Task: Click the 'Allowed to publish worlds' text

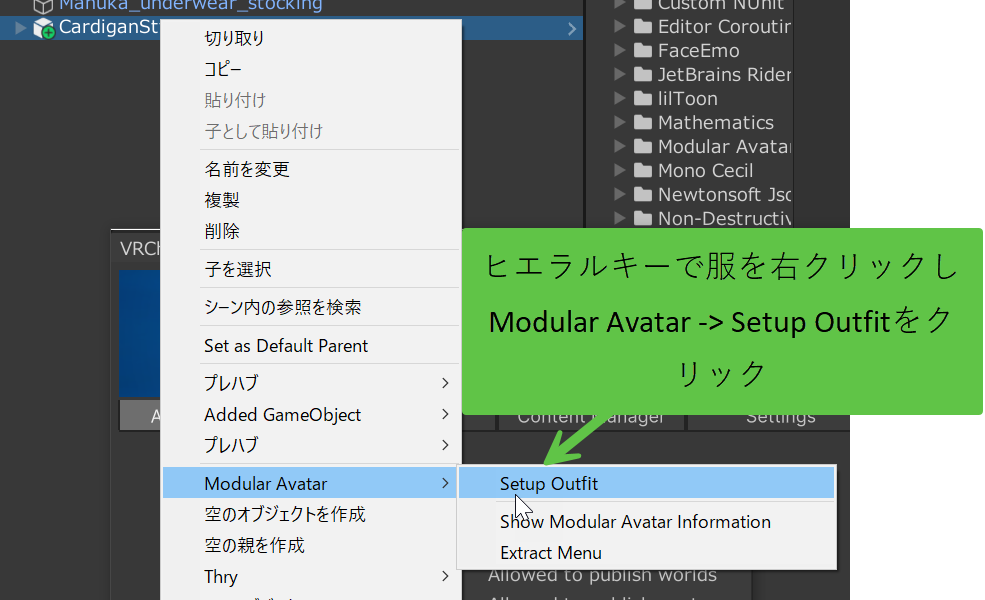Action: click(x=602, y=576)
